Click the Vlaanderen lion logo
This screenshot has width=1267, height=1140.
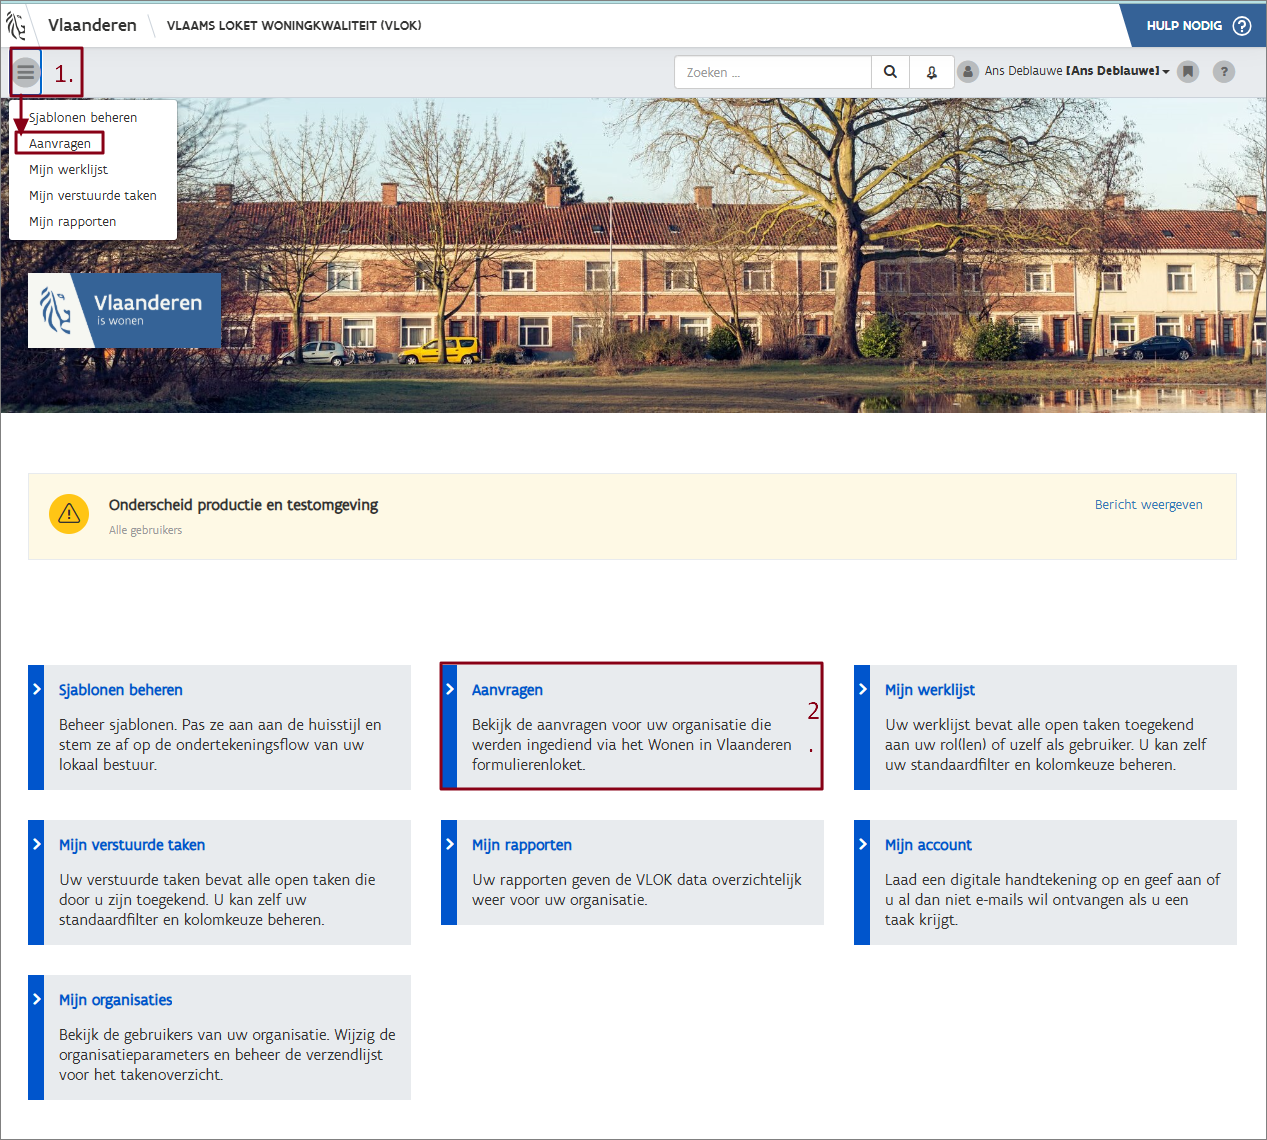click(17, 25)
